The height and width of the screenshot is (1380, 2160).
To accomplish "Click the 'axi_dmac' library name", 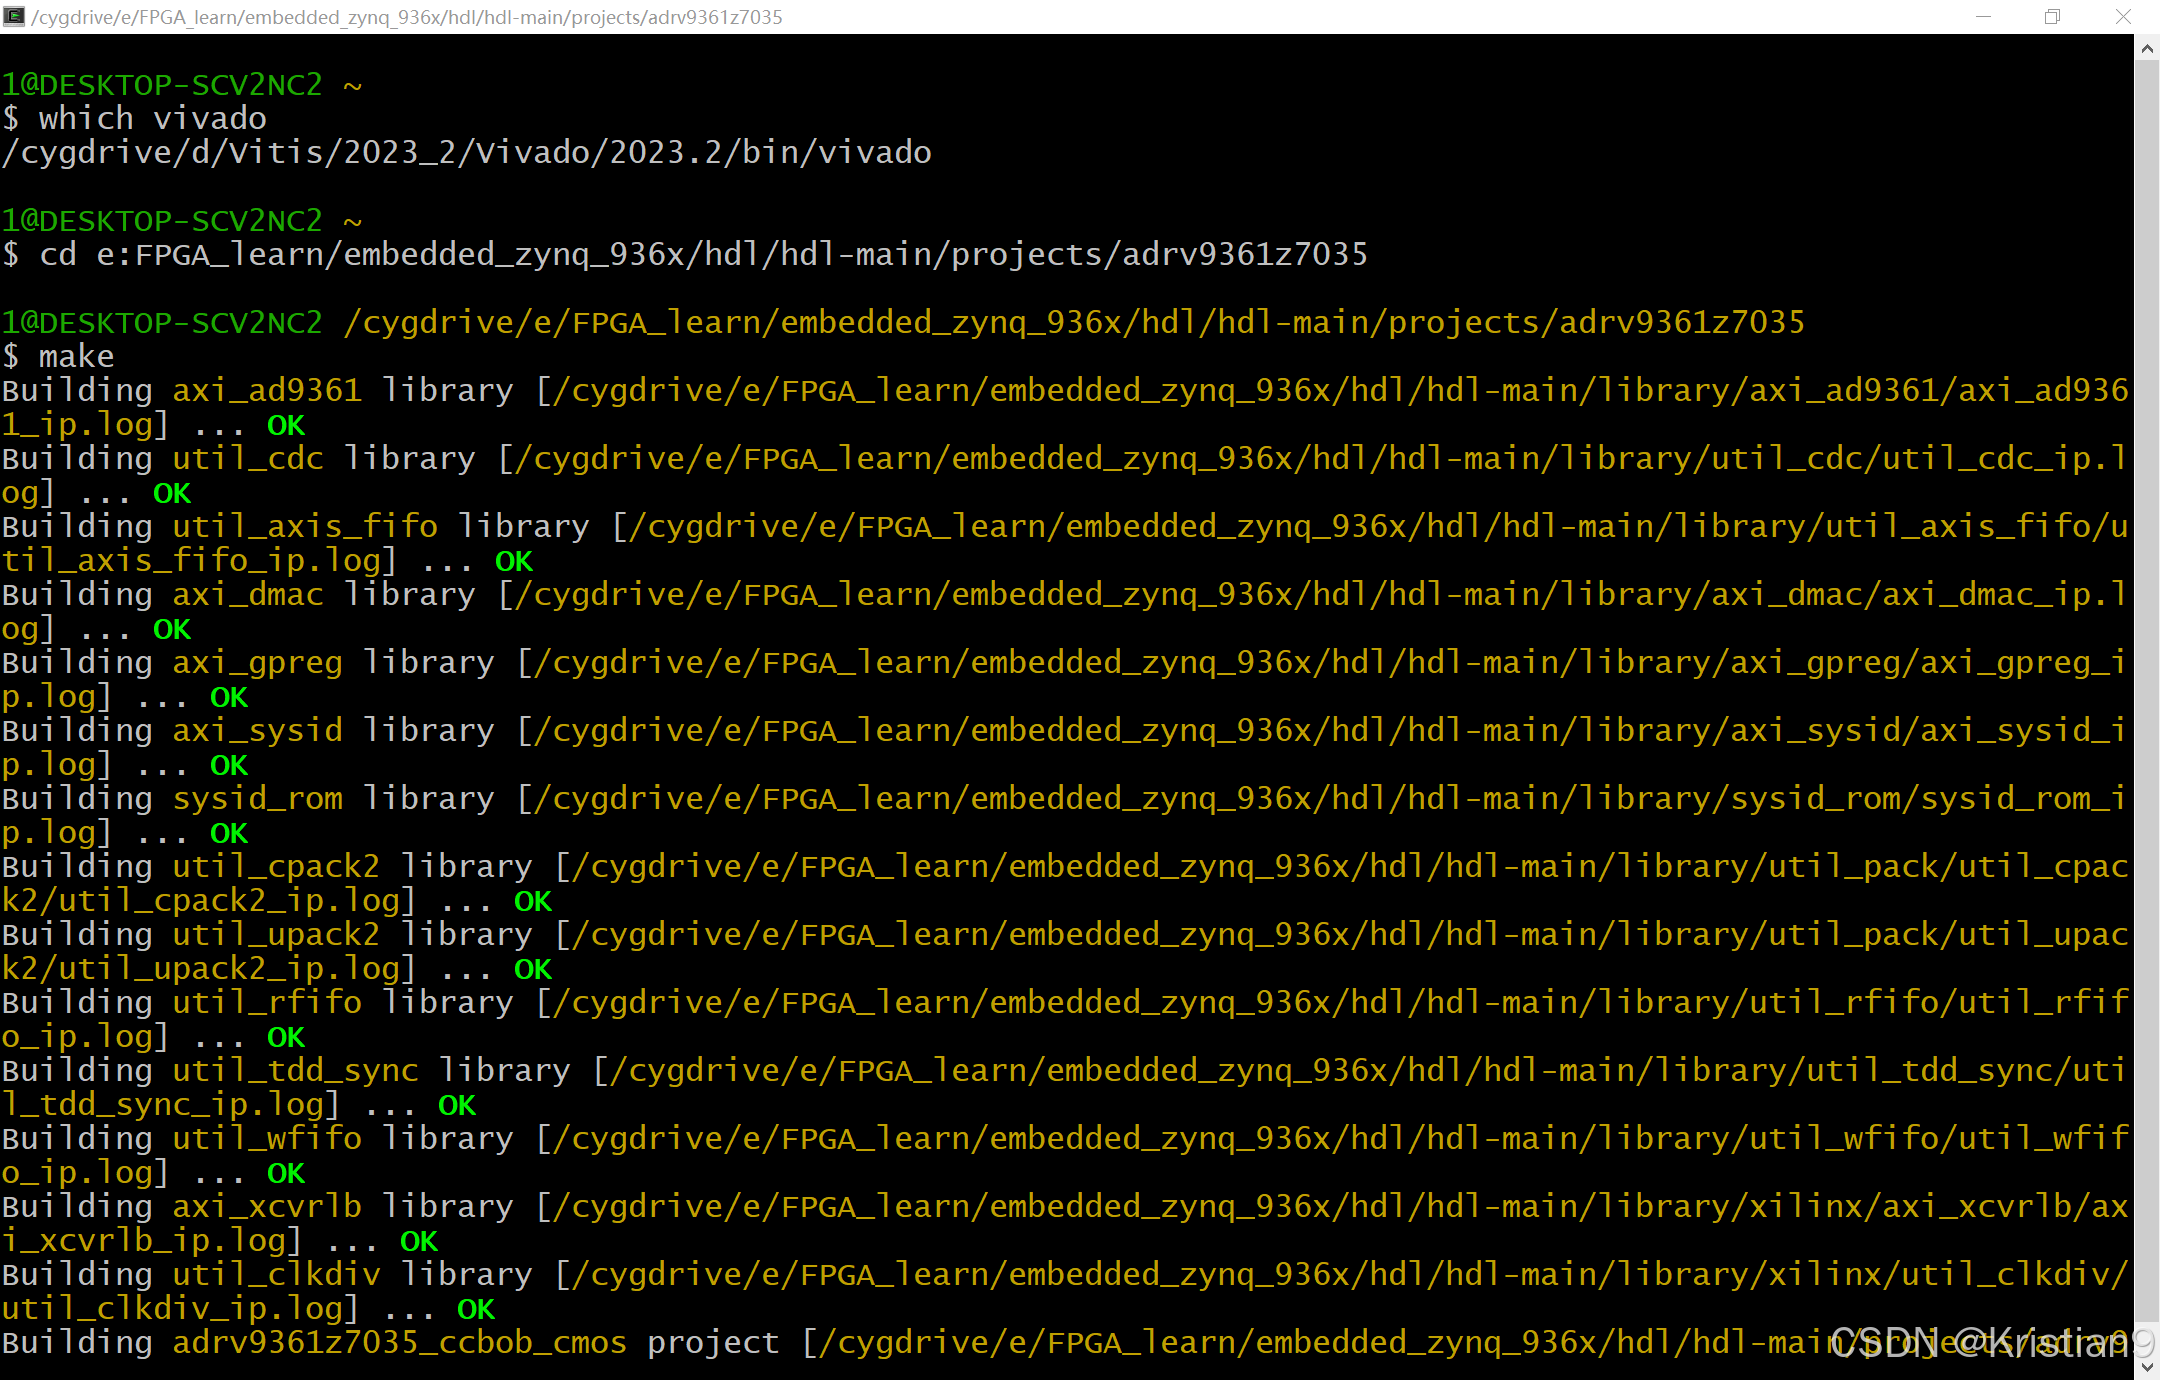I will click(x=248, y=595).
